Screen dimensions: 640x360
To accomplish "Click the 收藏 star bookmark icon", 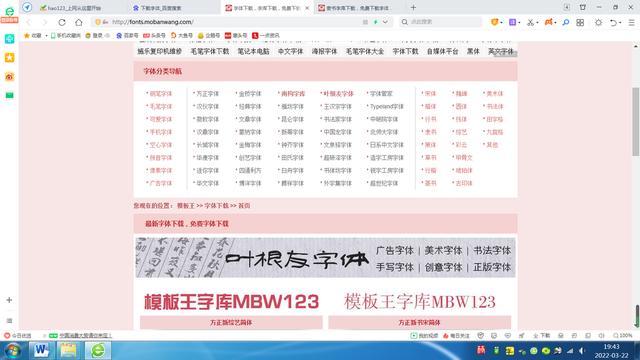I will 27,36.
